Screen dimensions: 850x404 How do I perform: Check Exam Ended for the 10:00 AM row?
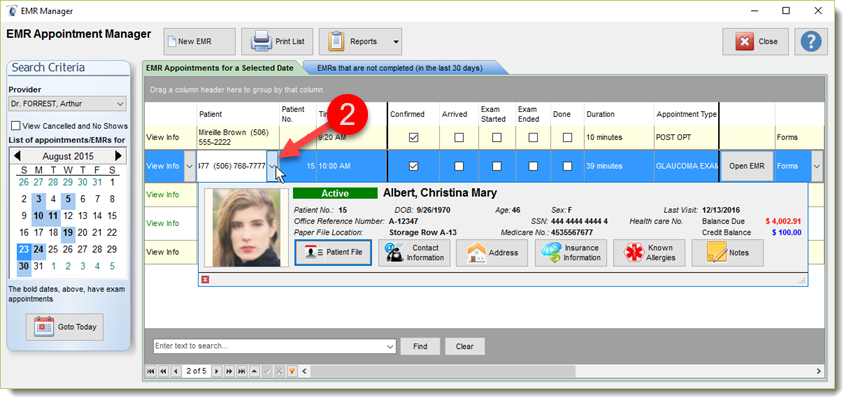(533, 166)
